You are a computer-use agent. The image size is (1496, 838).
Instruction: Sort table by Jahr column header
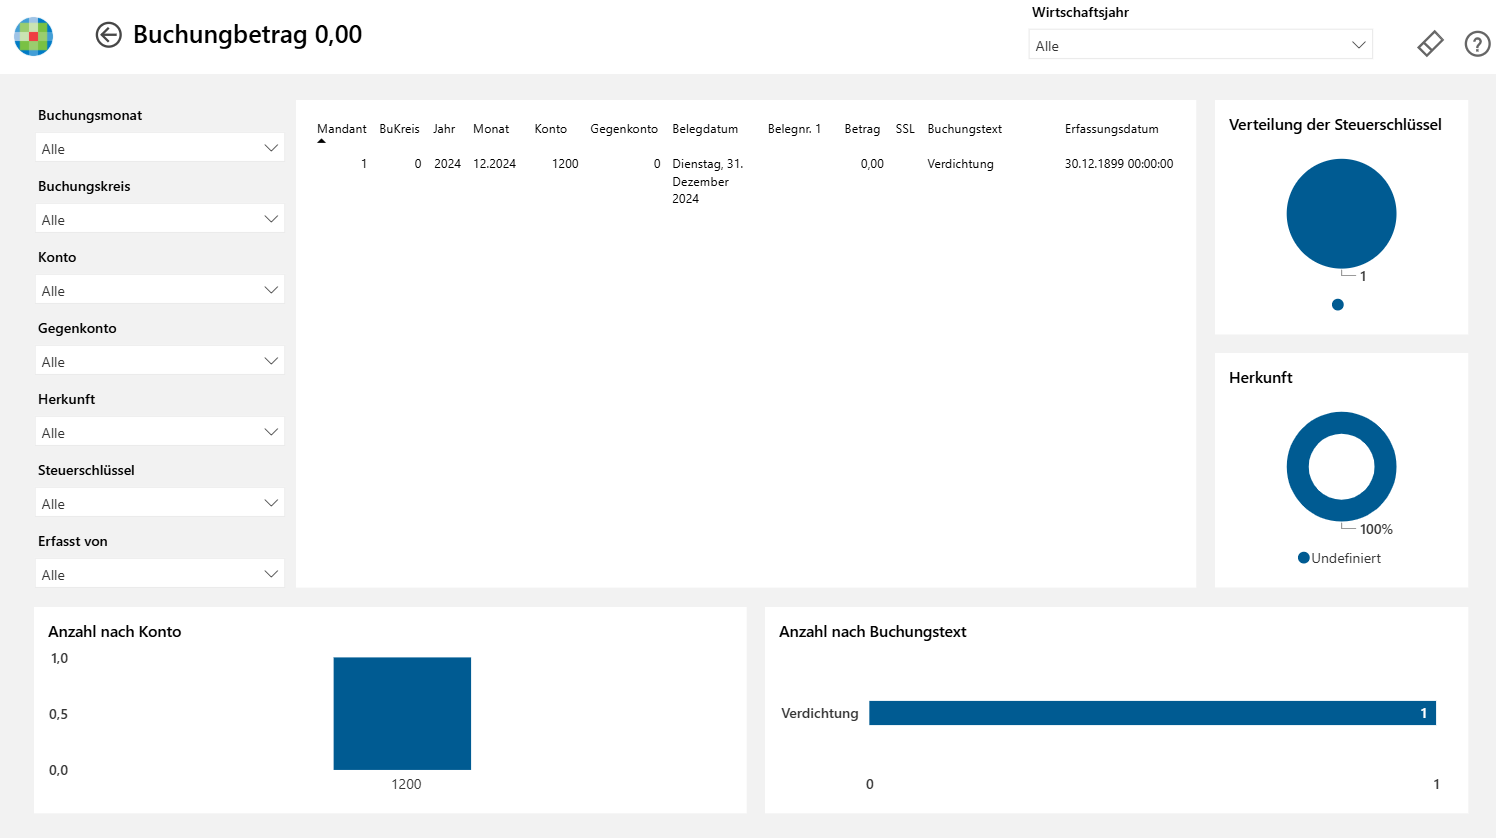pyautogui.click(x=444, y=129)
